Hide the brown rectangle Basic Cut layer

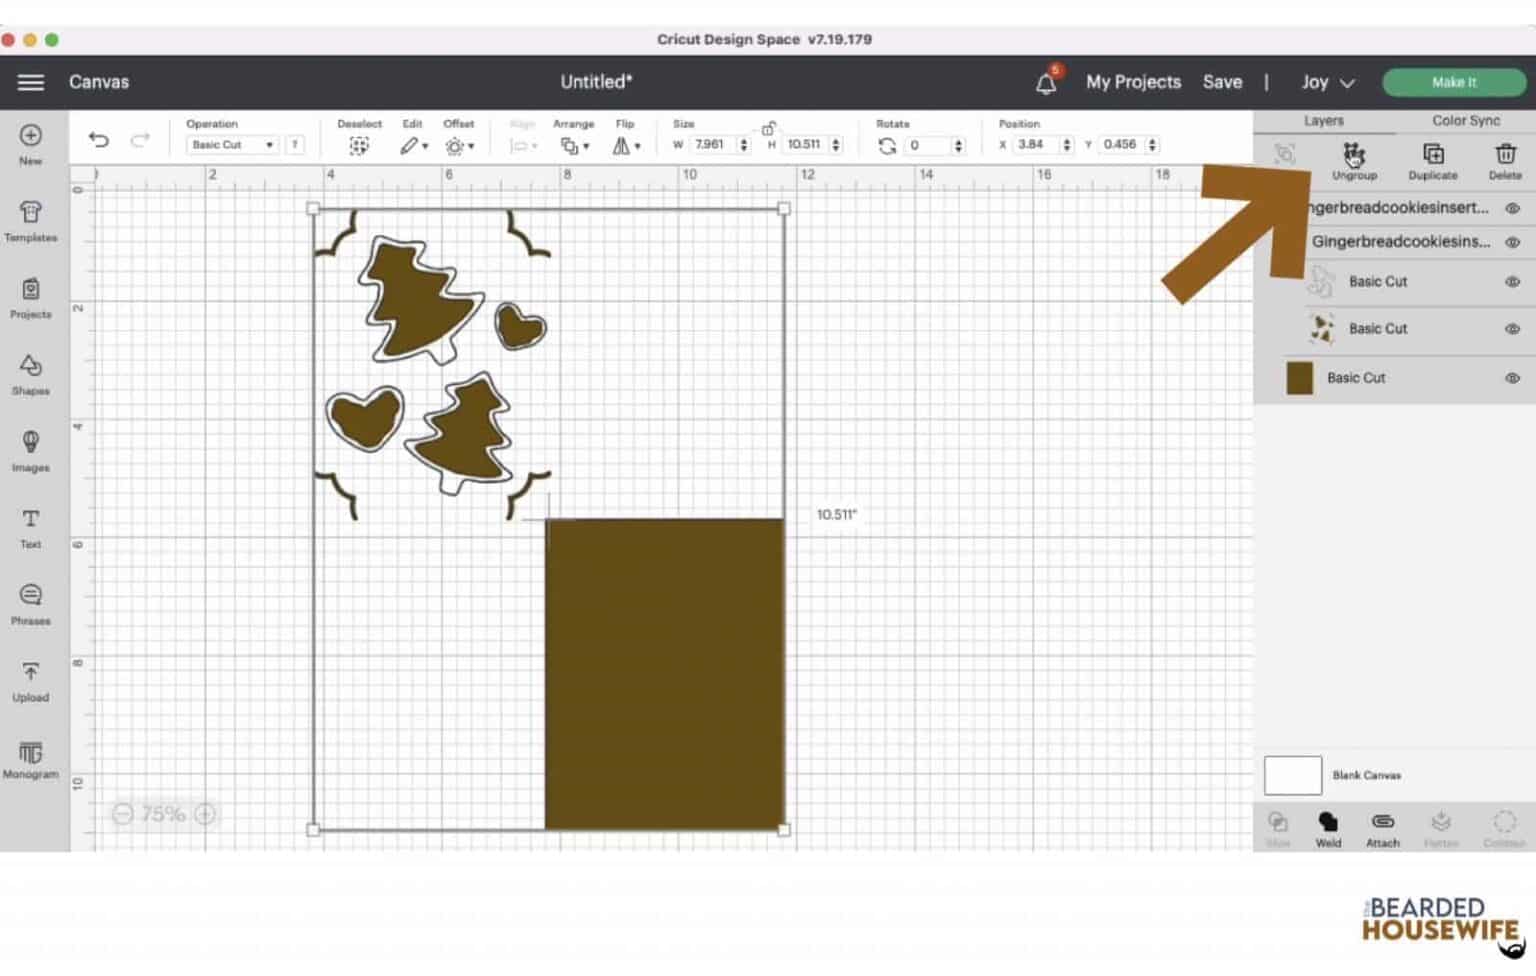[x=1512, y=378]
